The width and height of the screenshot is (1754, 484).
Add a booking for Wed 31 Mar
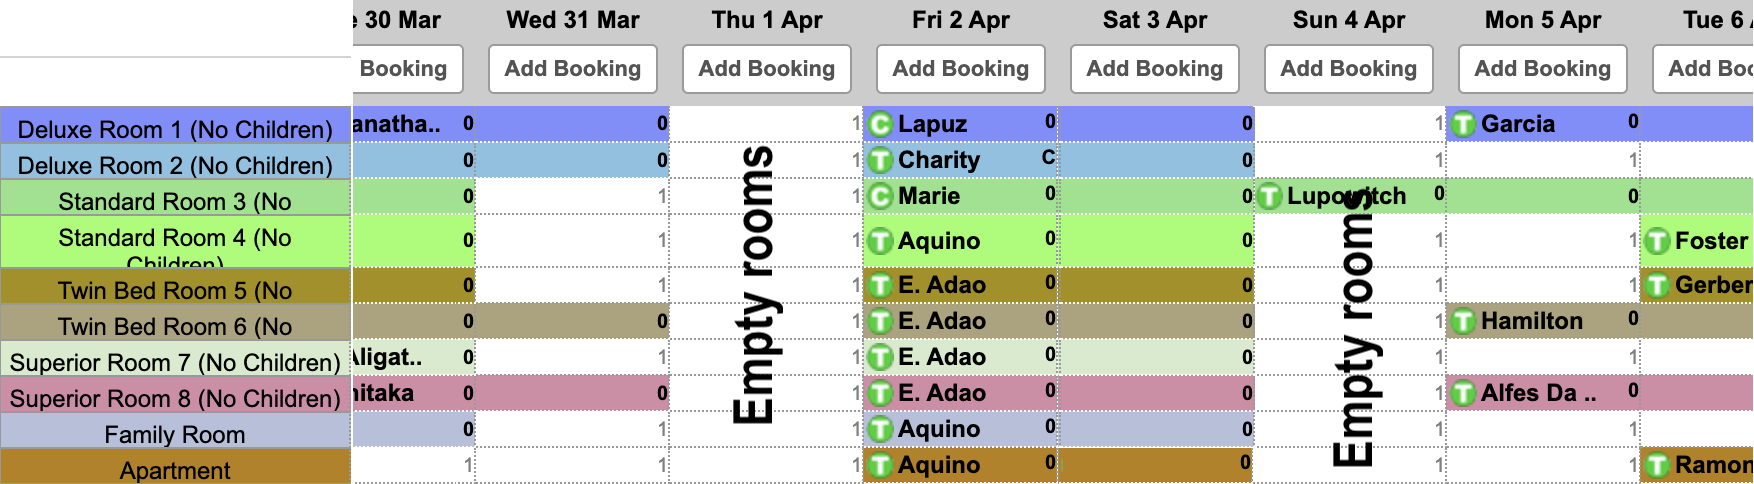coord(573,69)
